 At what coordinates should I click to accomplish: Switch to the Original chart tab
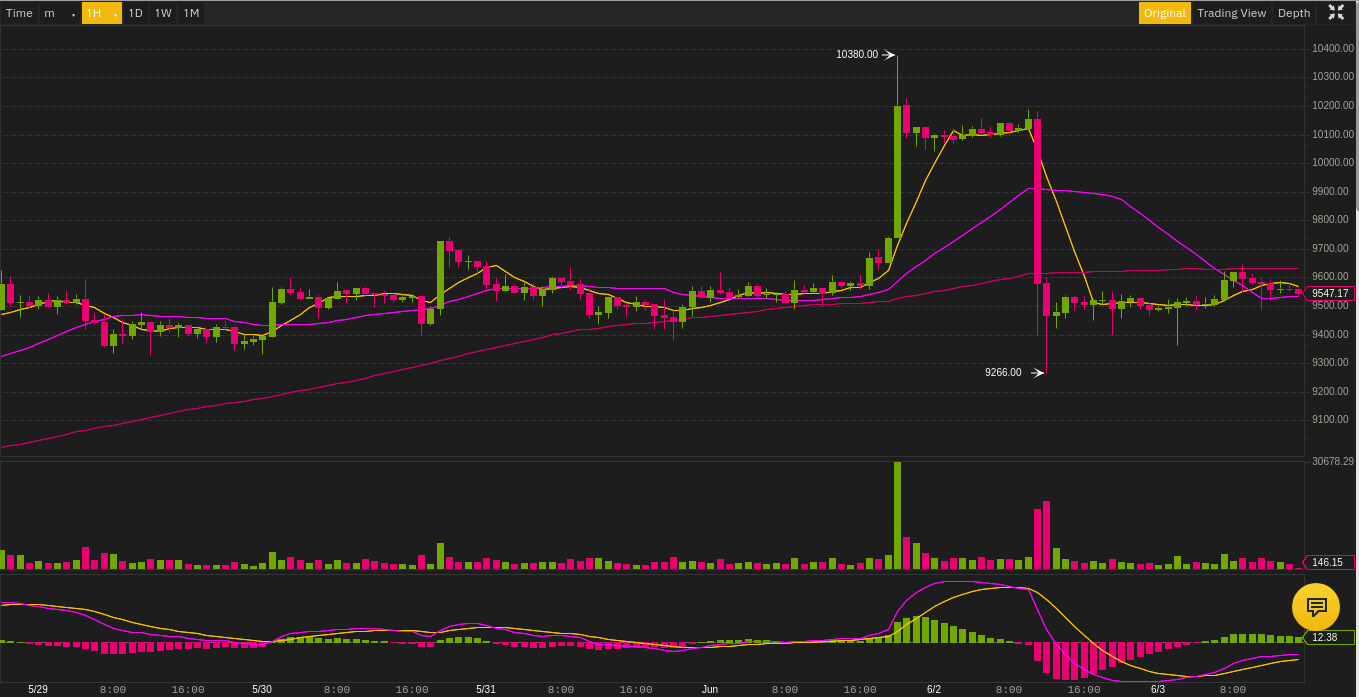pyautogui.click(x=1165, y=13)
